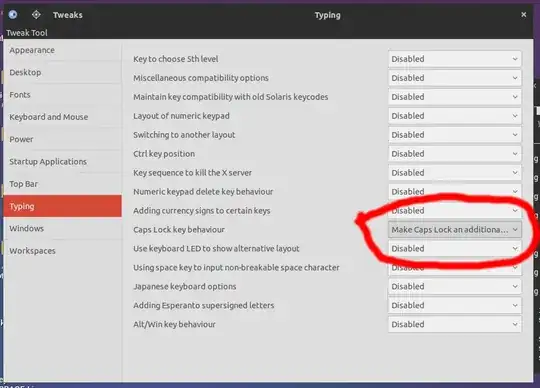Click the Tweak Tool label
The width and height of the screenshot is (540, 388).
pyautogui.click(x=27, y=33)
